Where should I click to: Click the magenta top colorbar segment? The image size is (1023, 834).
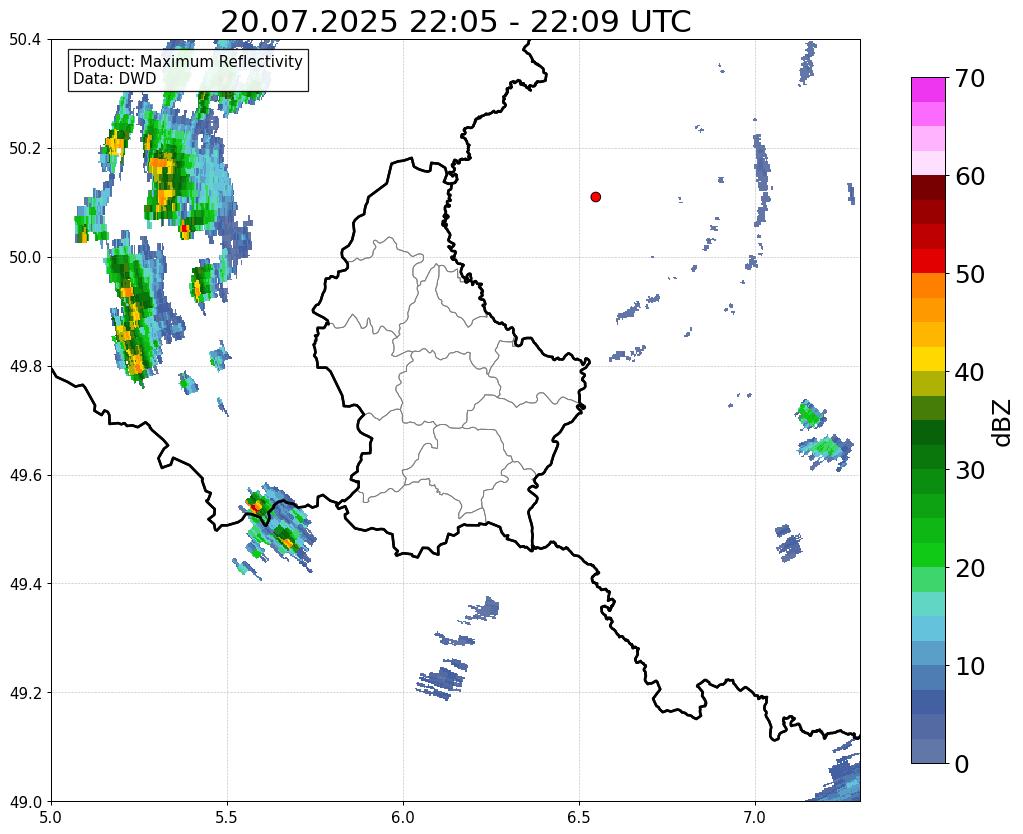point(928,90)
